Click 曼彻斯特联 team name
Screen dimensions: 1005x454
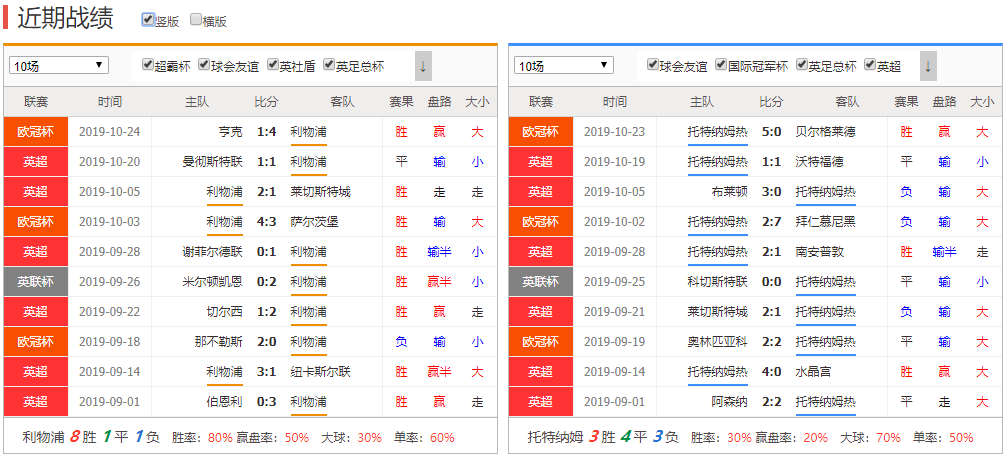[x=213, y=162]
